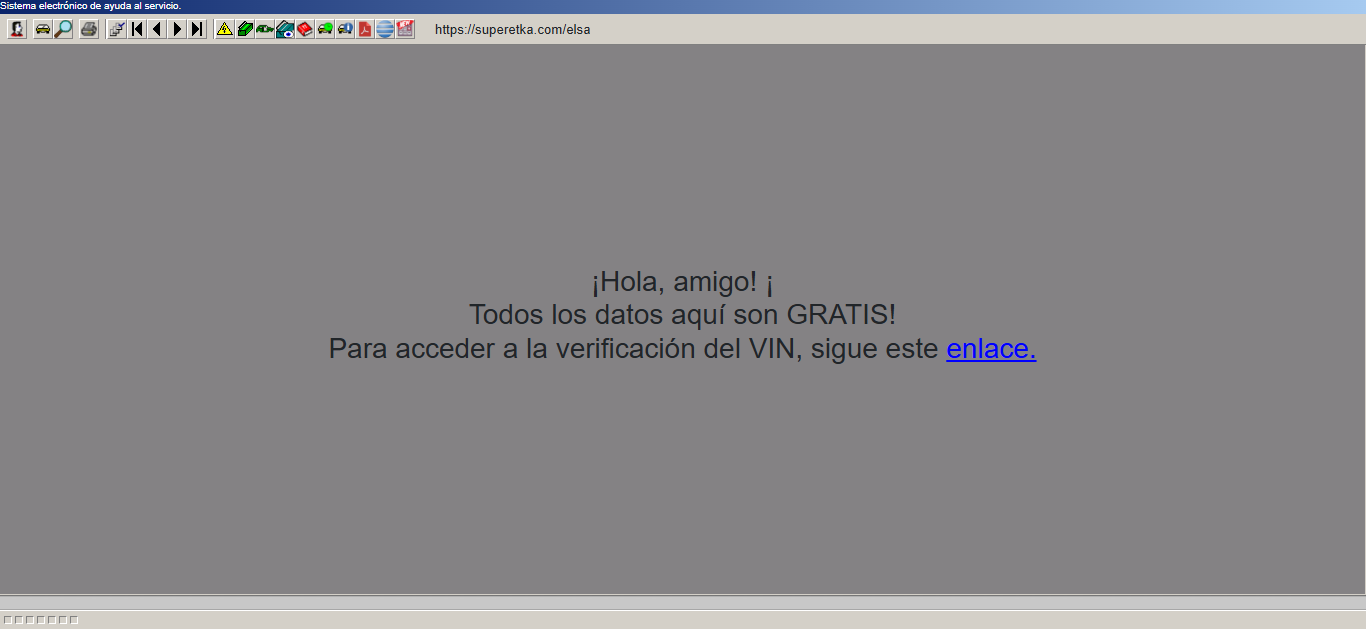Click the blue globe icon

[385, 29]
